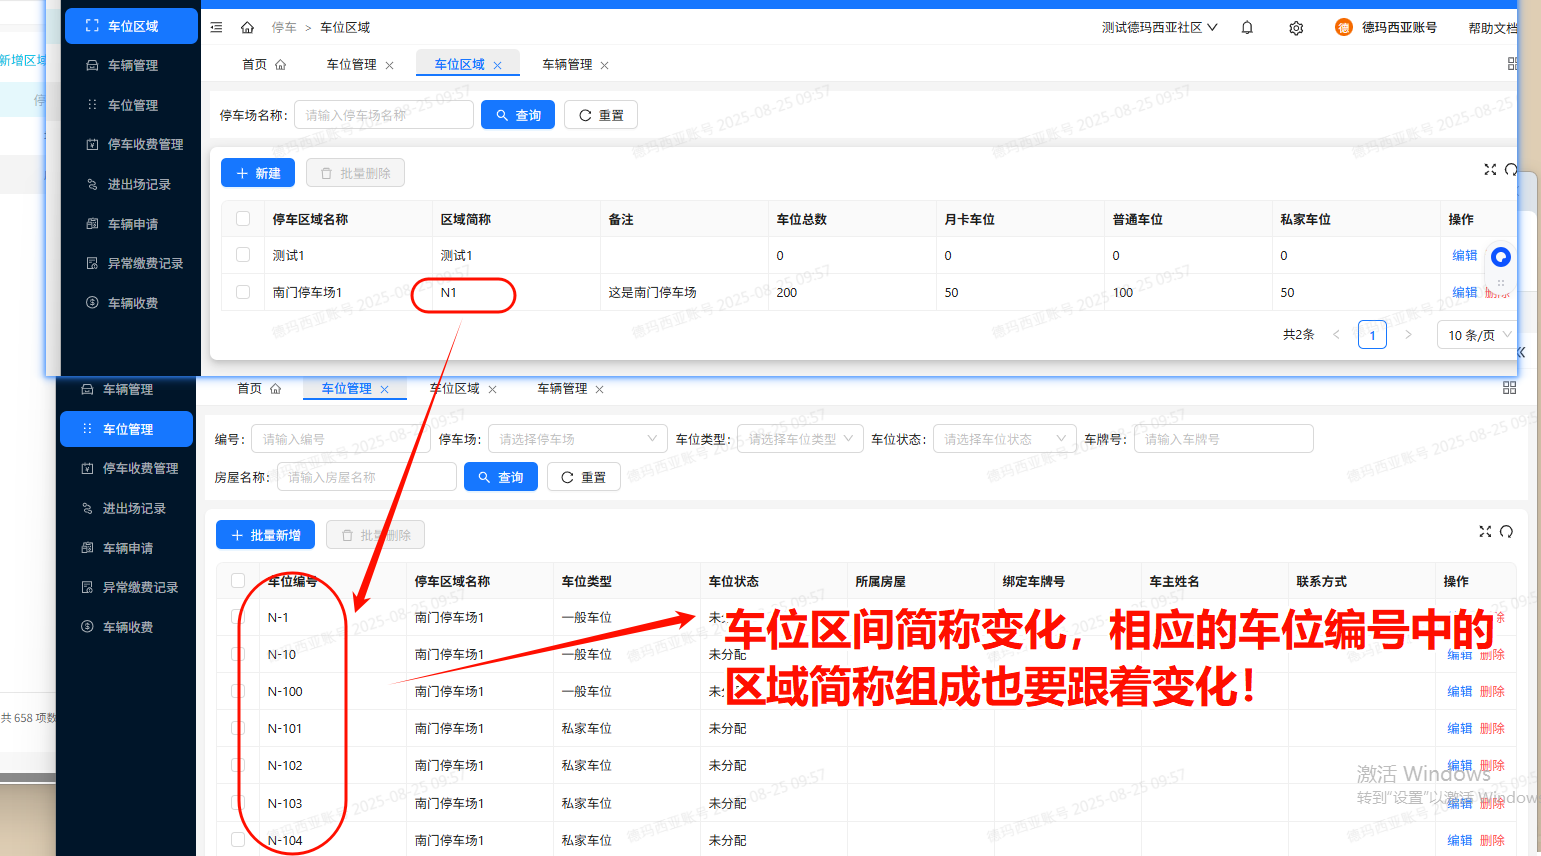The height and width of the screenshot is (856, 1541).
Task: Click the 停车场名称 input field
Action: click(x=383, y=115)
